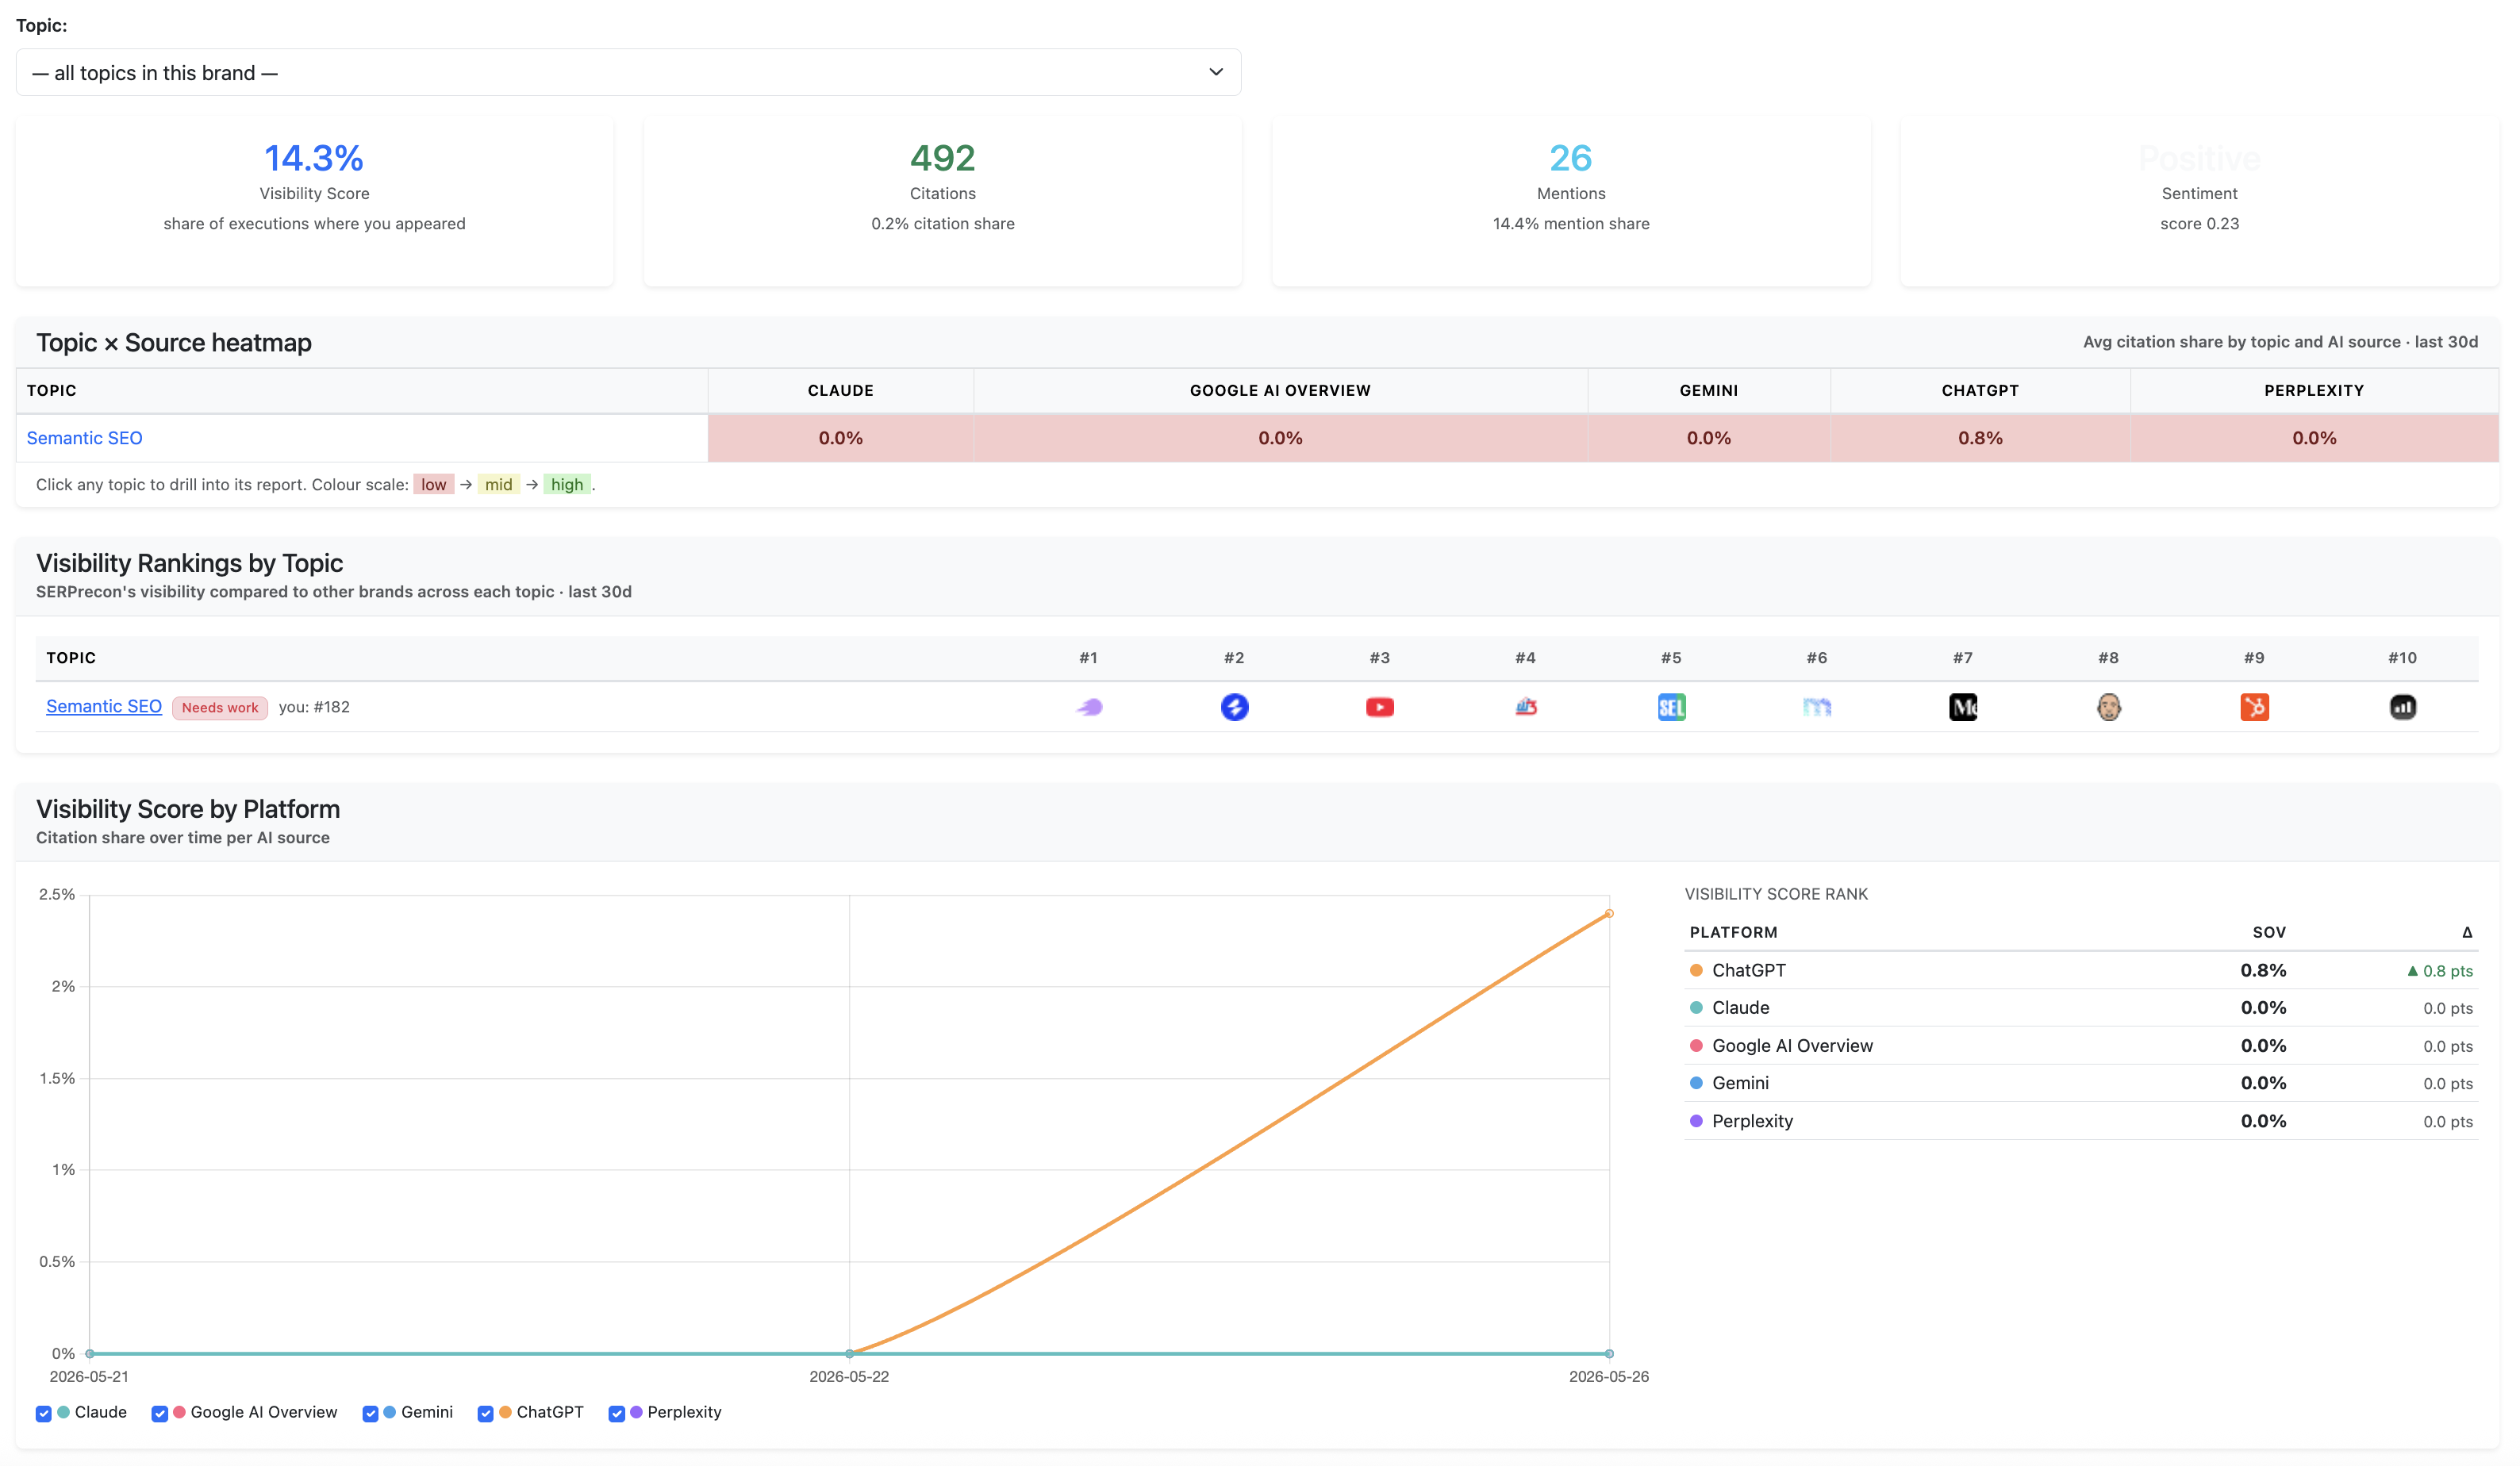2520x1466 pixels.
Task: Click the 'Needs work' badge
Action: click(220, 707)
